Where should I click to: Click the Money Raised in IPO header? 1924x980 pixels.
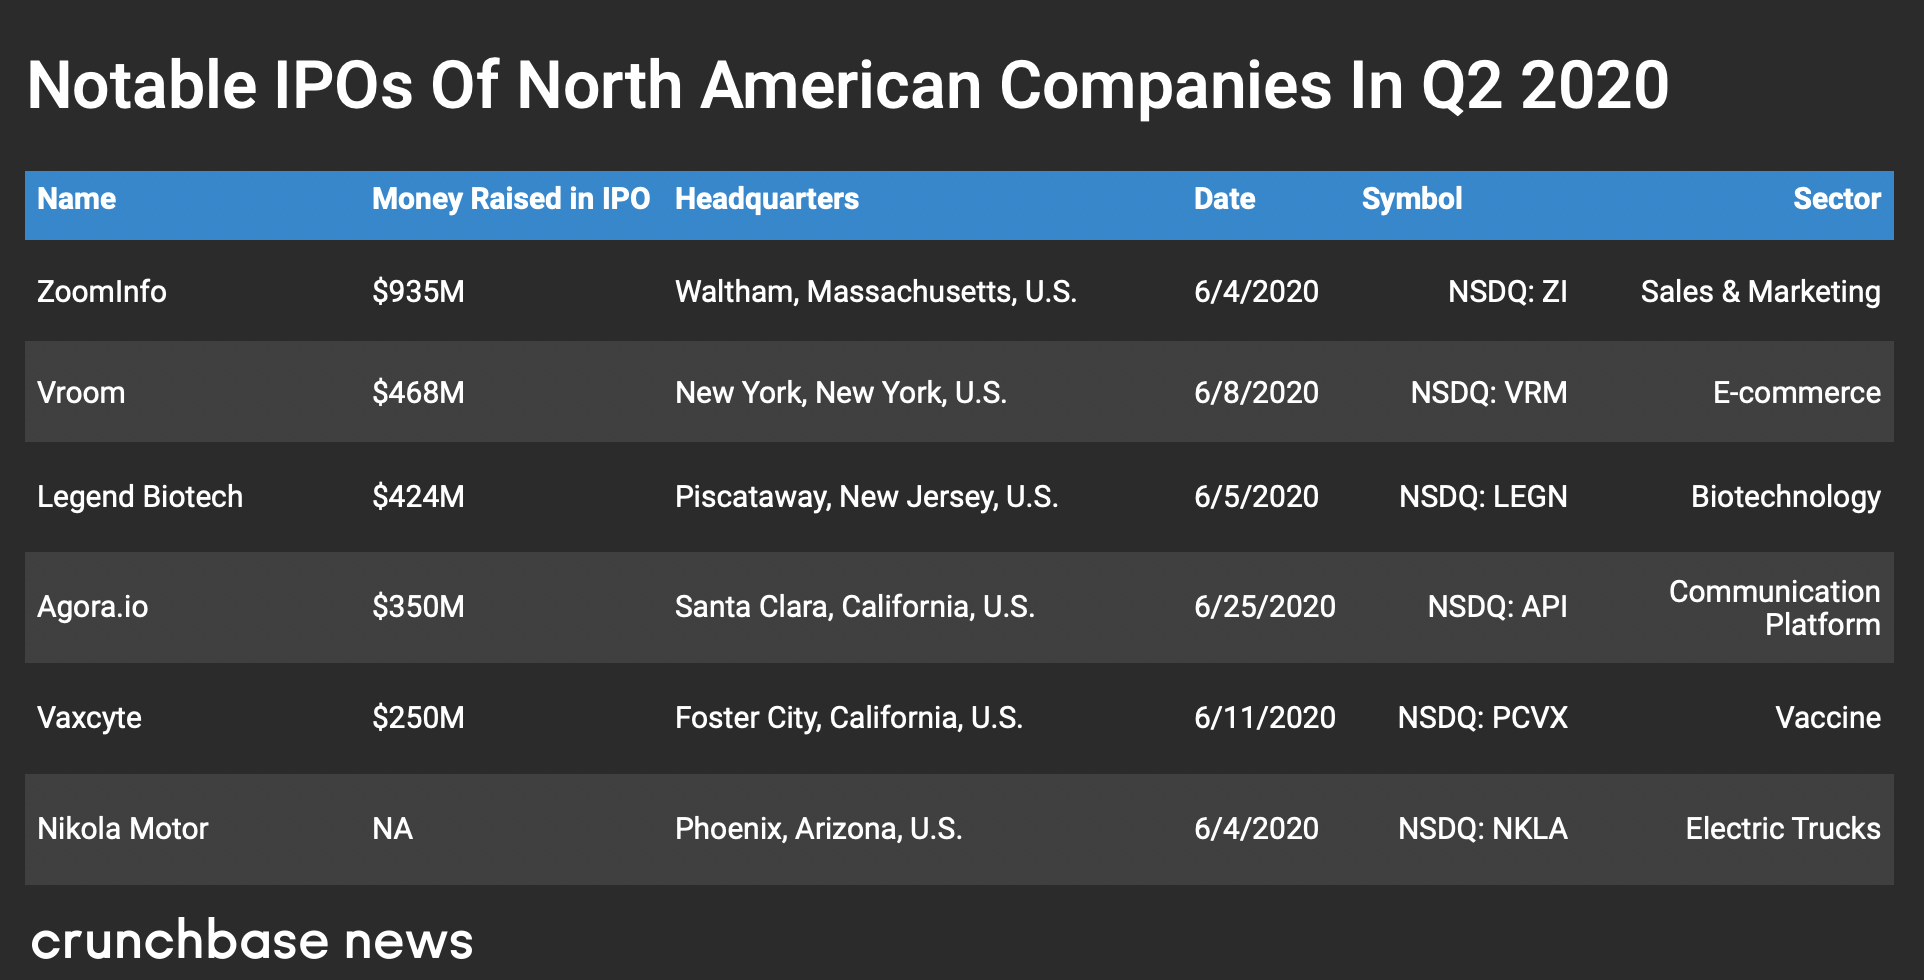click(x=511, y=199)
